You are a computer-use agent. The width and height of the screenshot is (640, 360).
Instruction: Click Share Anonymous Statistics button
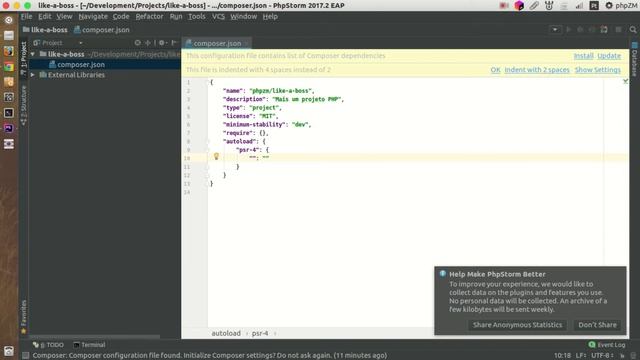point(517,325)
